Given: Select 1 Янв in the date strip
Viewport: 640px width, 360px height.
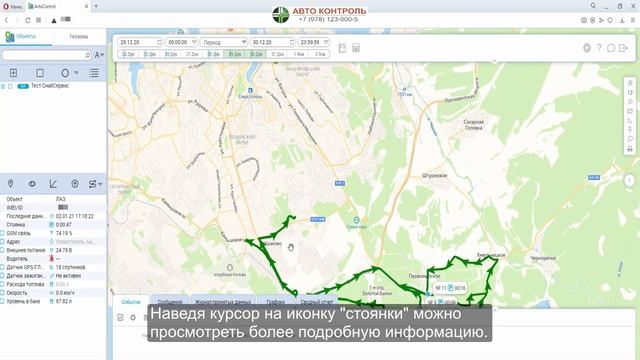Looking at the screenshot, I should point(299,54).
